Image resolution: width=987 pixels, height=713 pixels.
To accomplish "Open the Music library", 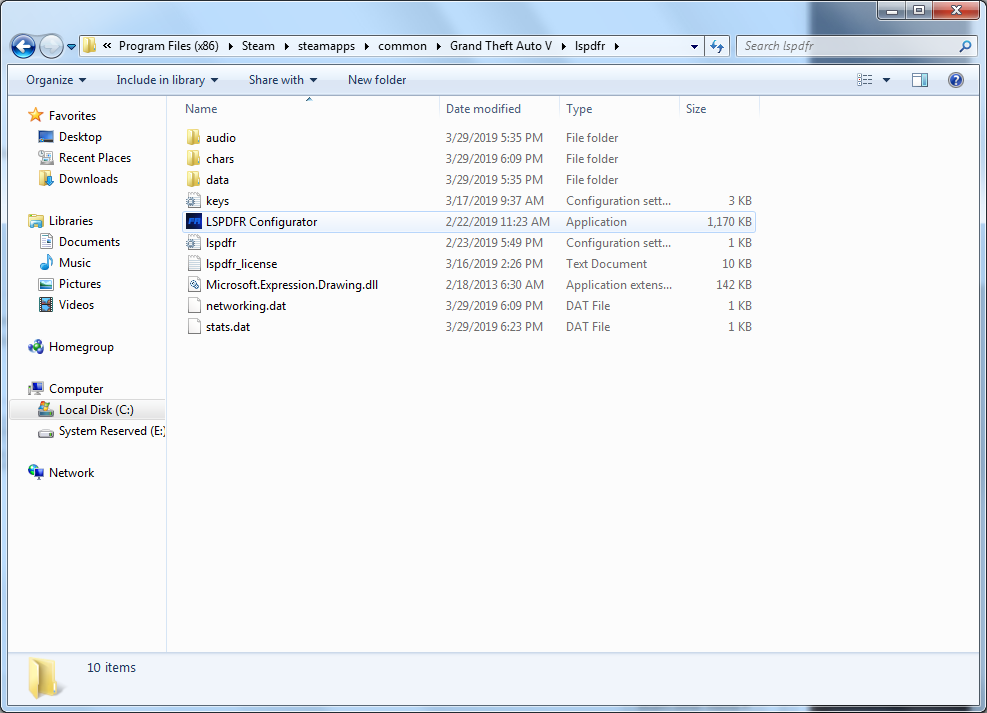I will pos(75,263).
